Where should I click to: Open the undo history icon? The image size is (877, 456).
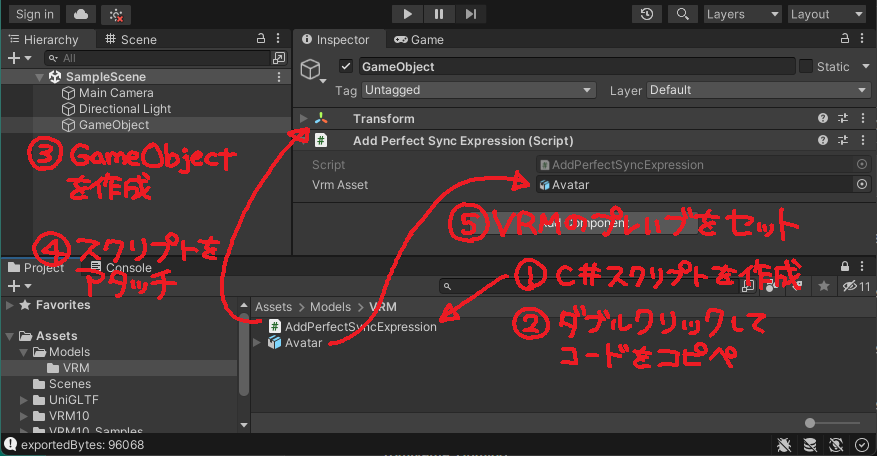(x=648, y=14)
